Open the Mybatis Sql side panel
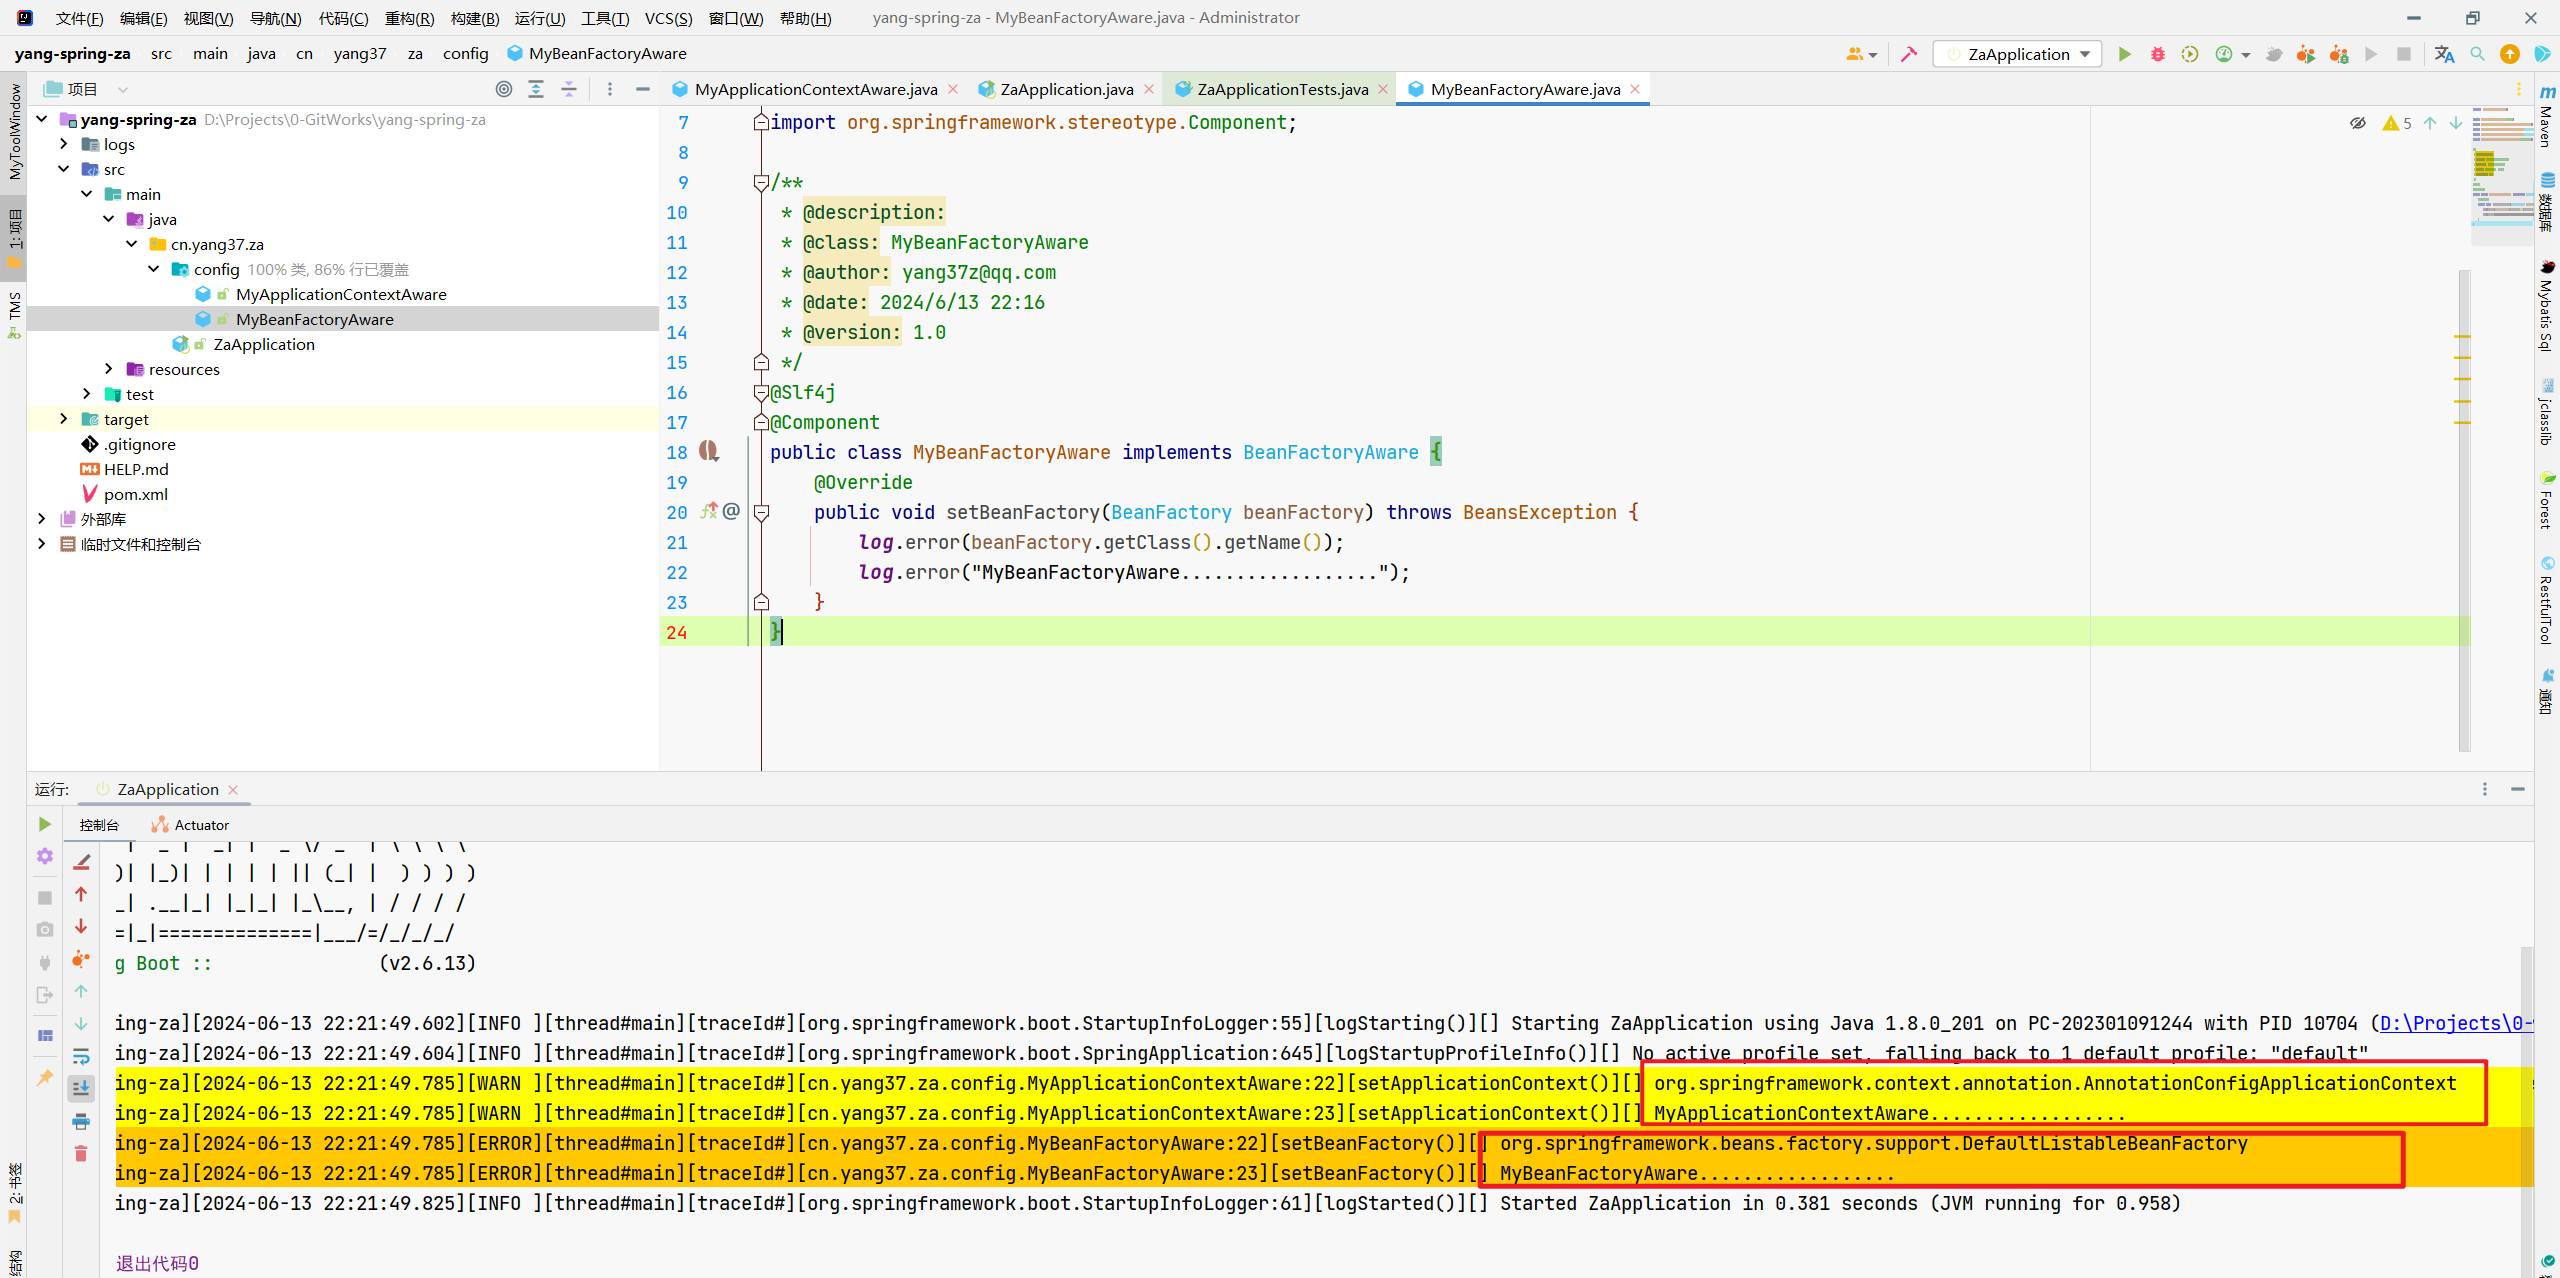Viewport: 2560px width, 1278px height. tap(2546, 305)
